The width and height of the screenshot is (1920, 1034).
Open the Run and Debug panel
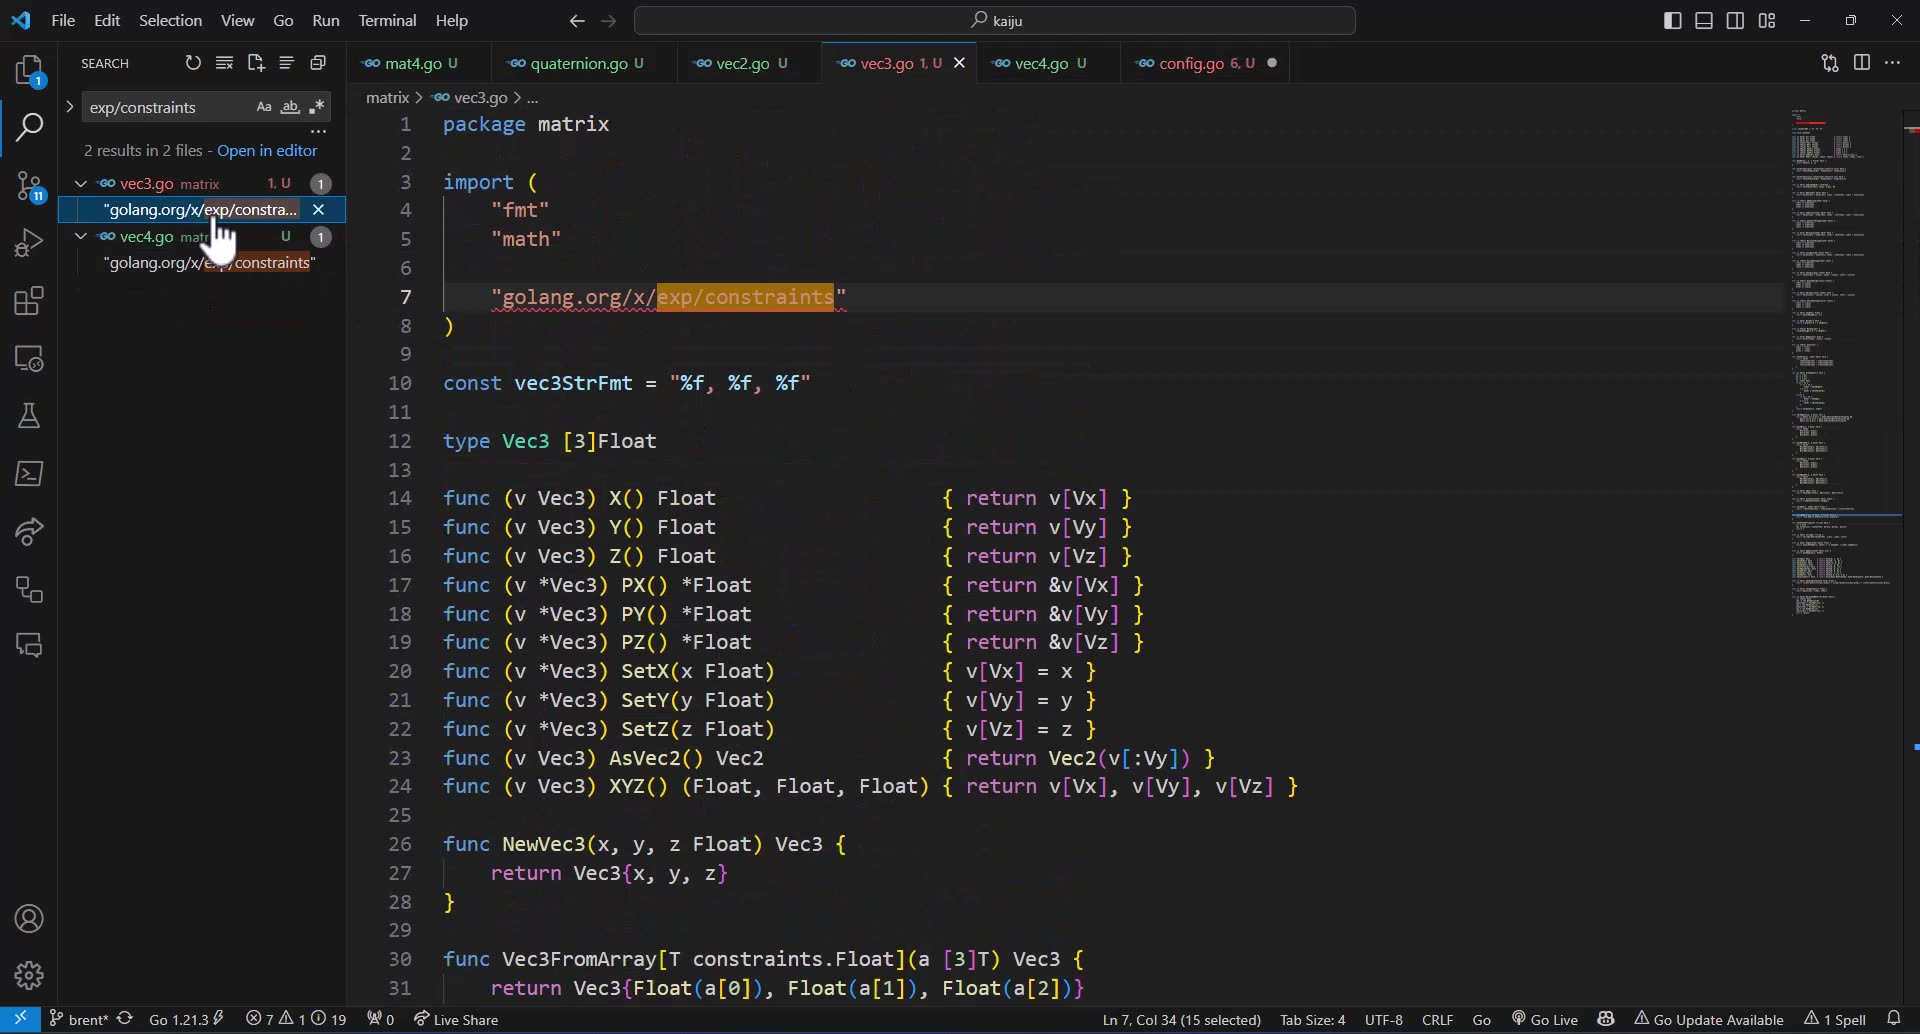coord(31,241)
